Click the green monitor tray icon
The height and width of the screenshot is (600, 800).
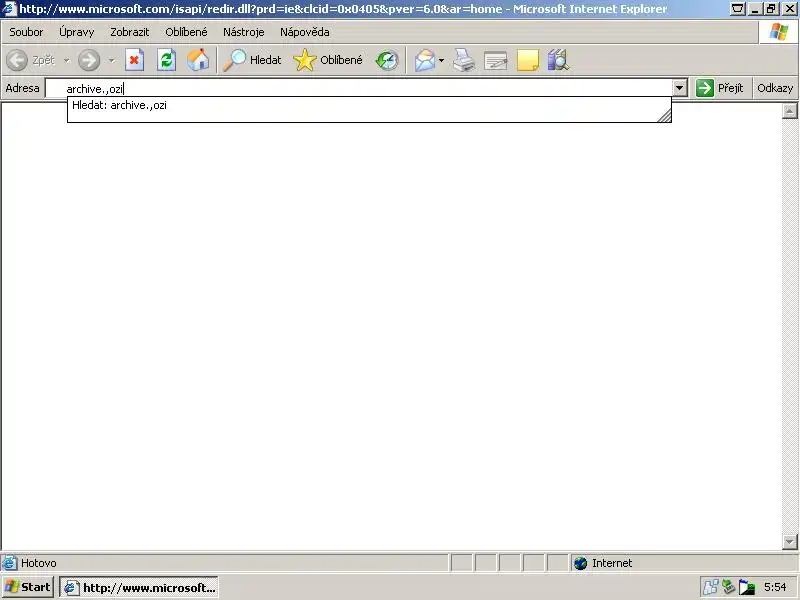click(x=746, y=588)
